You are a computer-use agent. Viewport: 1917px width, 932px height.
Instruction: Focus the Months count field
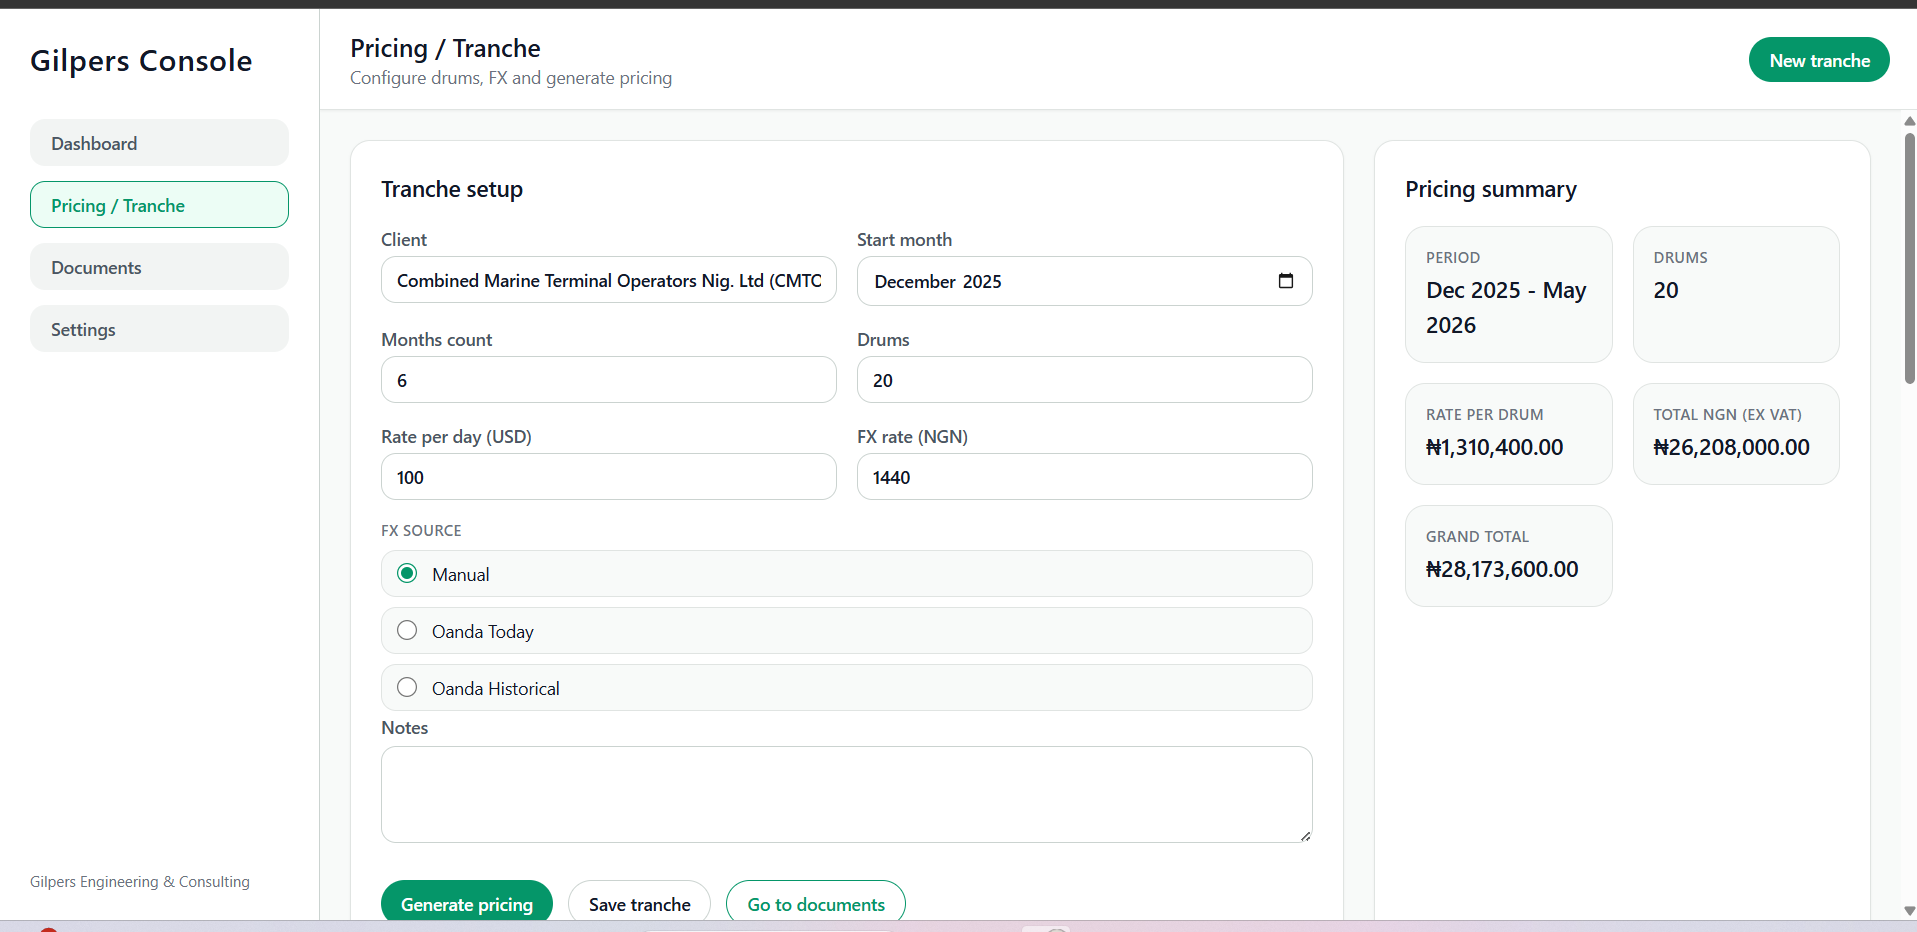(x=608, y=380)
